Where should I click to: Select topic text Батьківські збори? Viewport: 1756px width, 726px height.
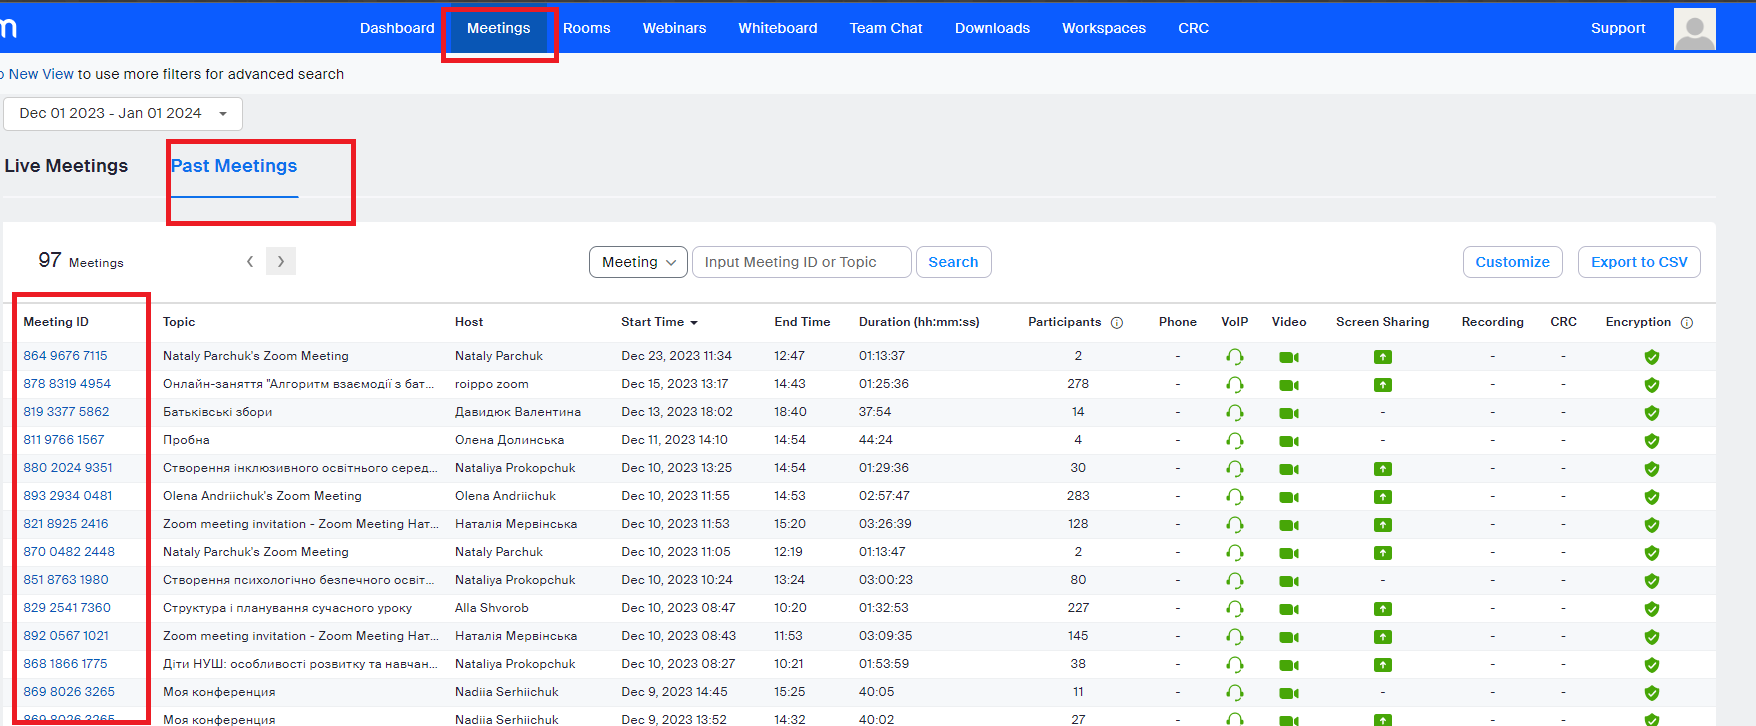[x=217, y=412]
